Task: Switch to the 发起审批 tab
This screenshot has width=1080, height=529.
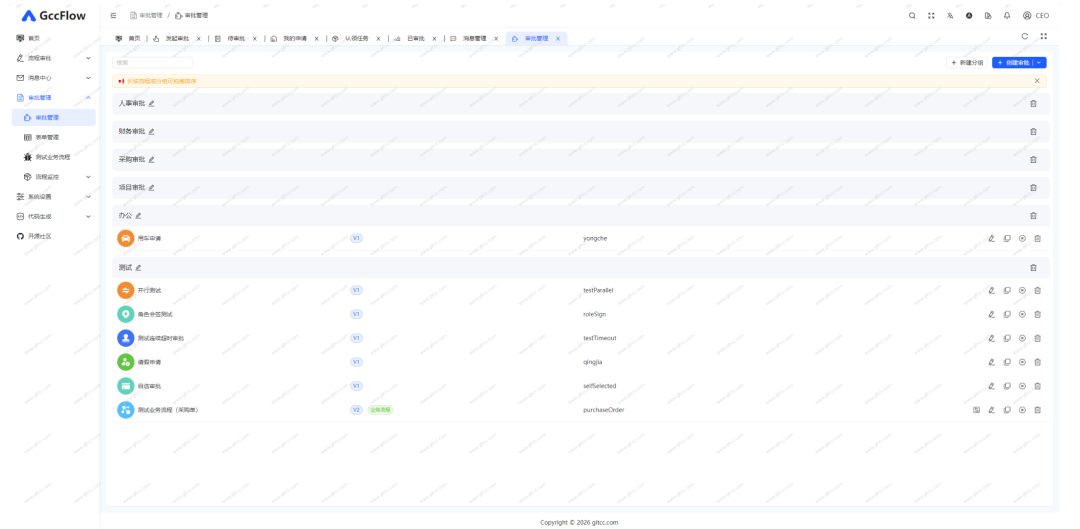Action: (177, 39)
